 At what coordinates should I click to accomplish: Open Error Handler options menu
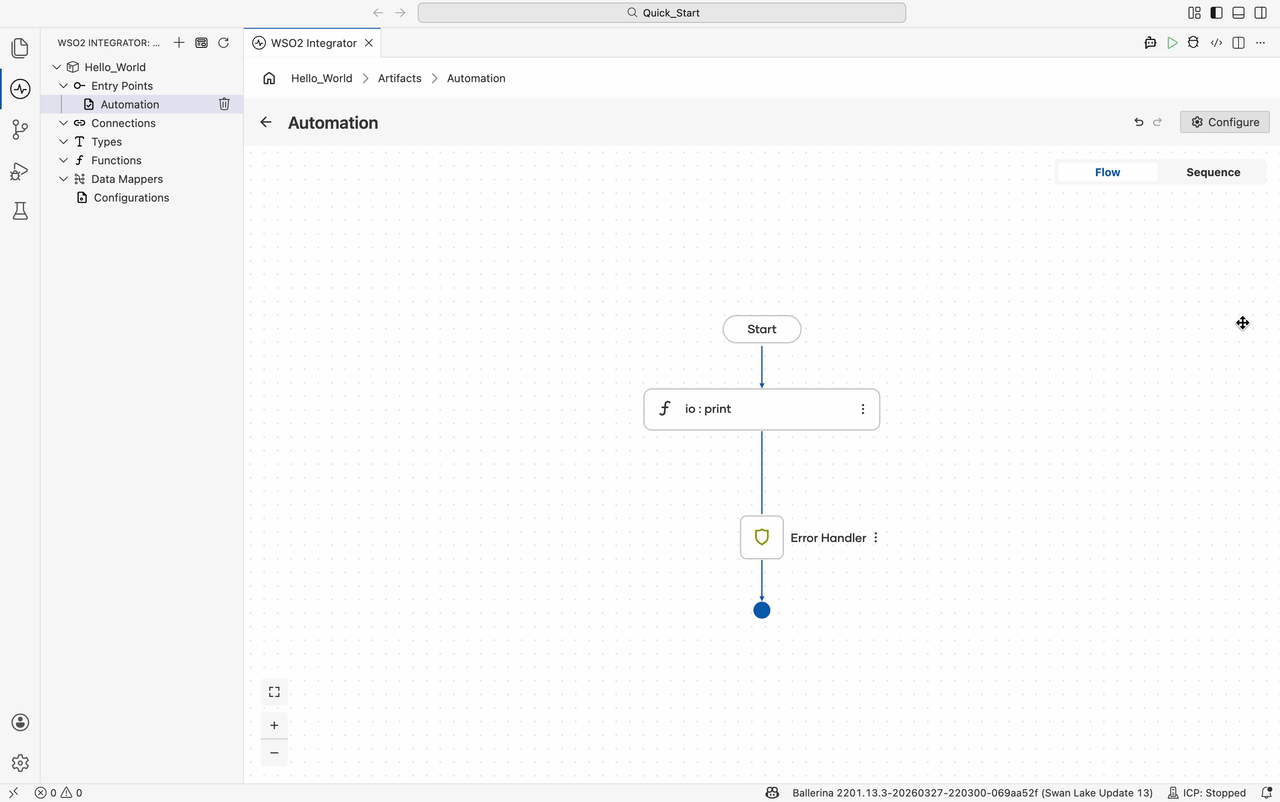(x=876, y=538)
